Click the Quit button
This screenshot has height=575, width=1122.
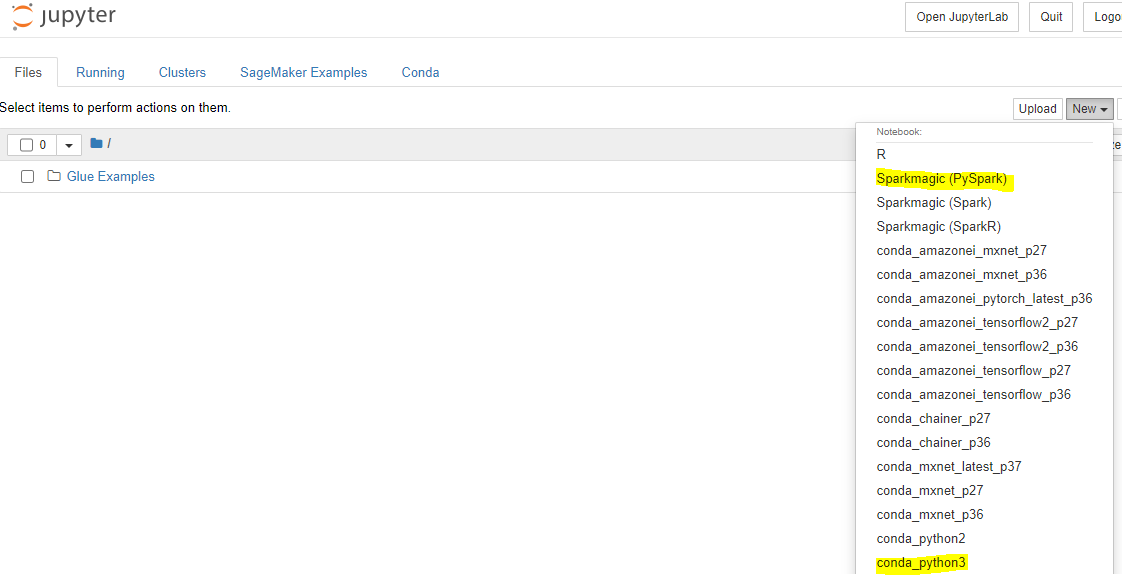point(1050,17)
